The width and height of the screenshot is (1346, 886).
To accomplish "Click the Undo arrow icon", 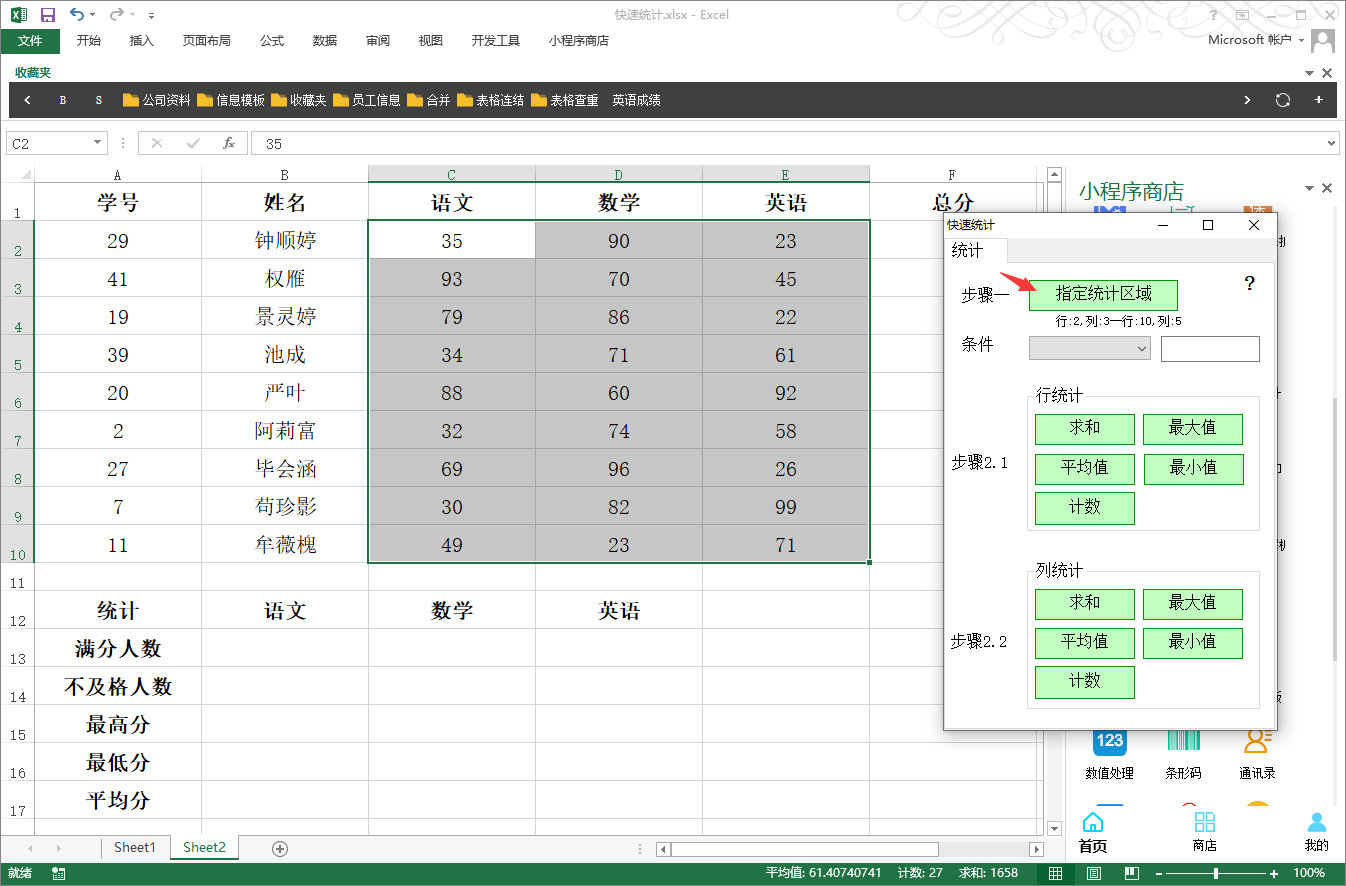I will coord(77,14).
